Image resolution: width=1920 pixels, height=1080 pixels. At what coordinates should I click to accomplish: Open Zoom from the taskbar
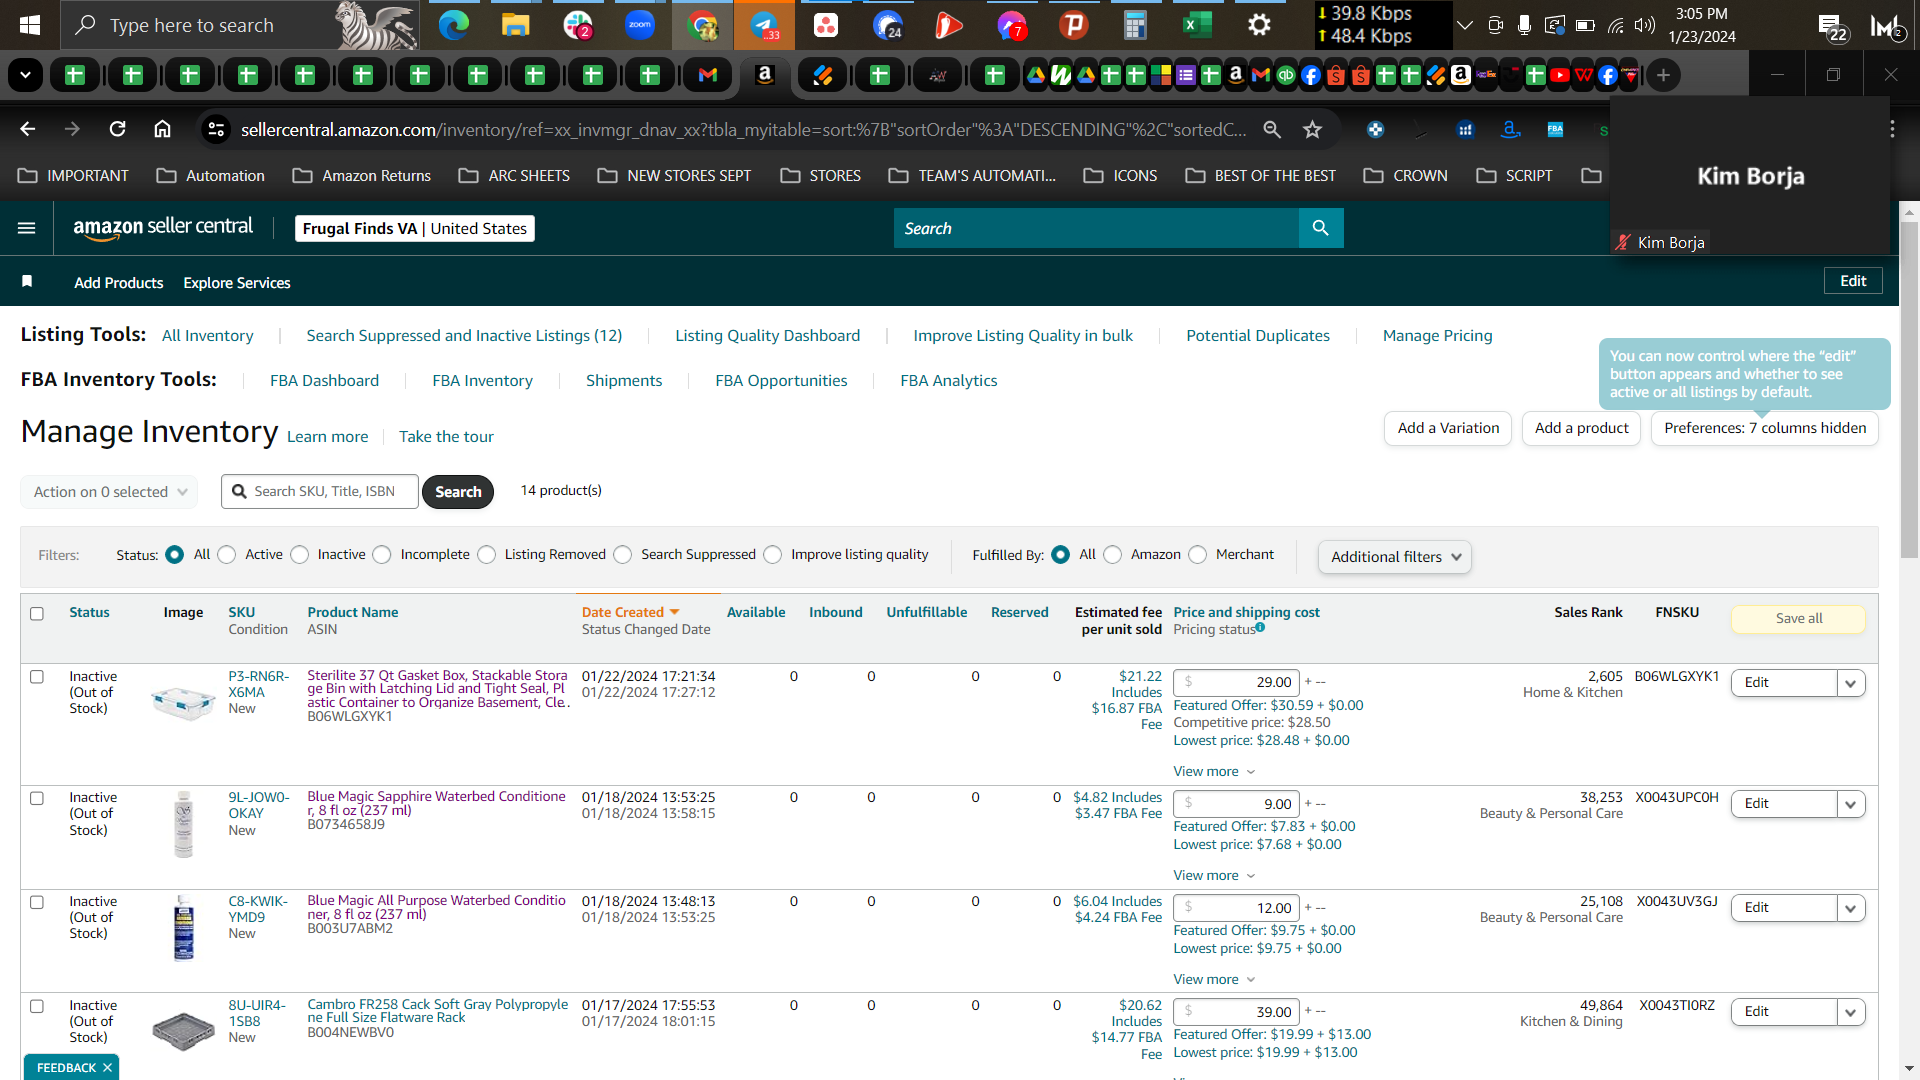click(640, 25)
